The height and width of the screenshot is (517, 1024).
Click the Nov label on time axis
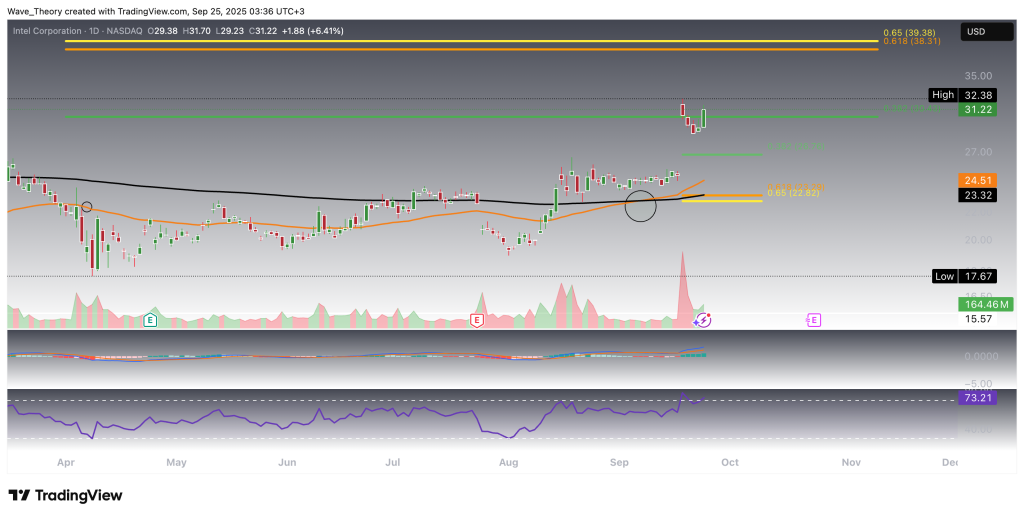[x=851, y=462]
